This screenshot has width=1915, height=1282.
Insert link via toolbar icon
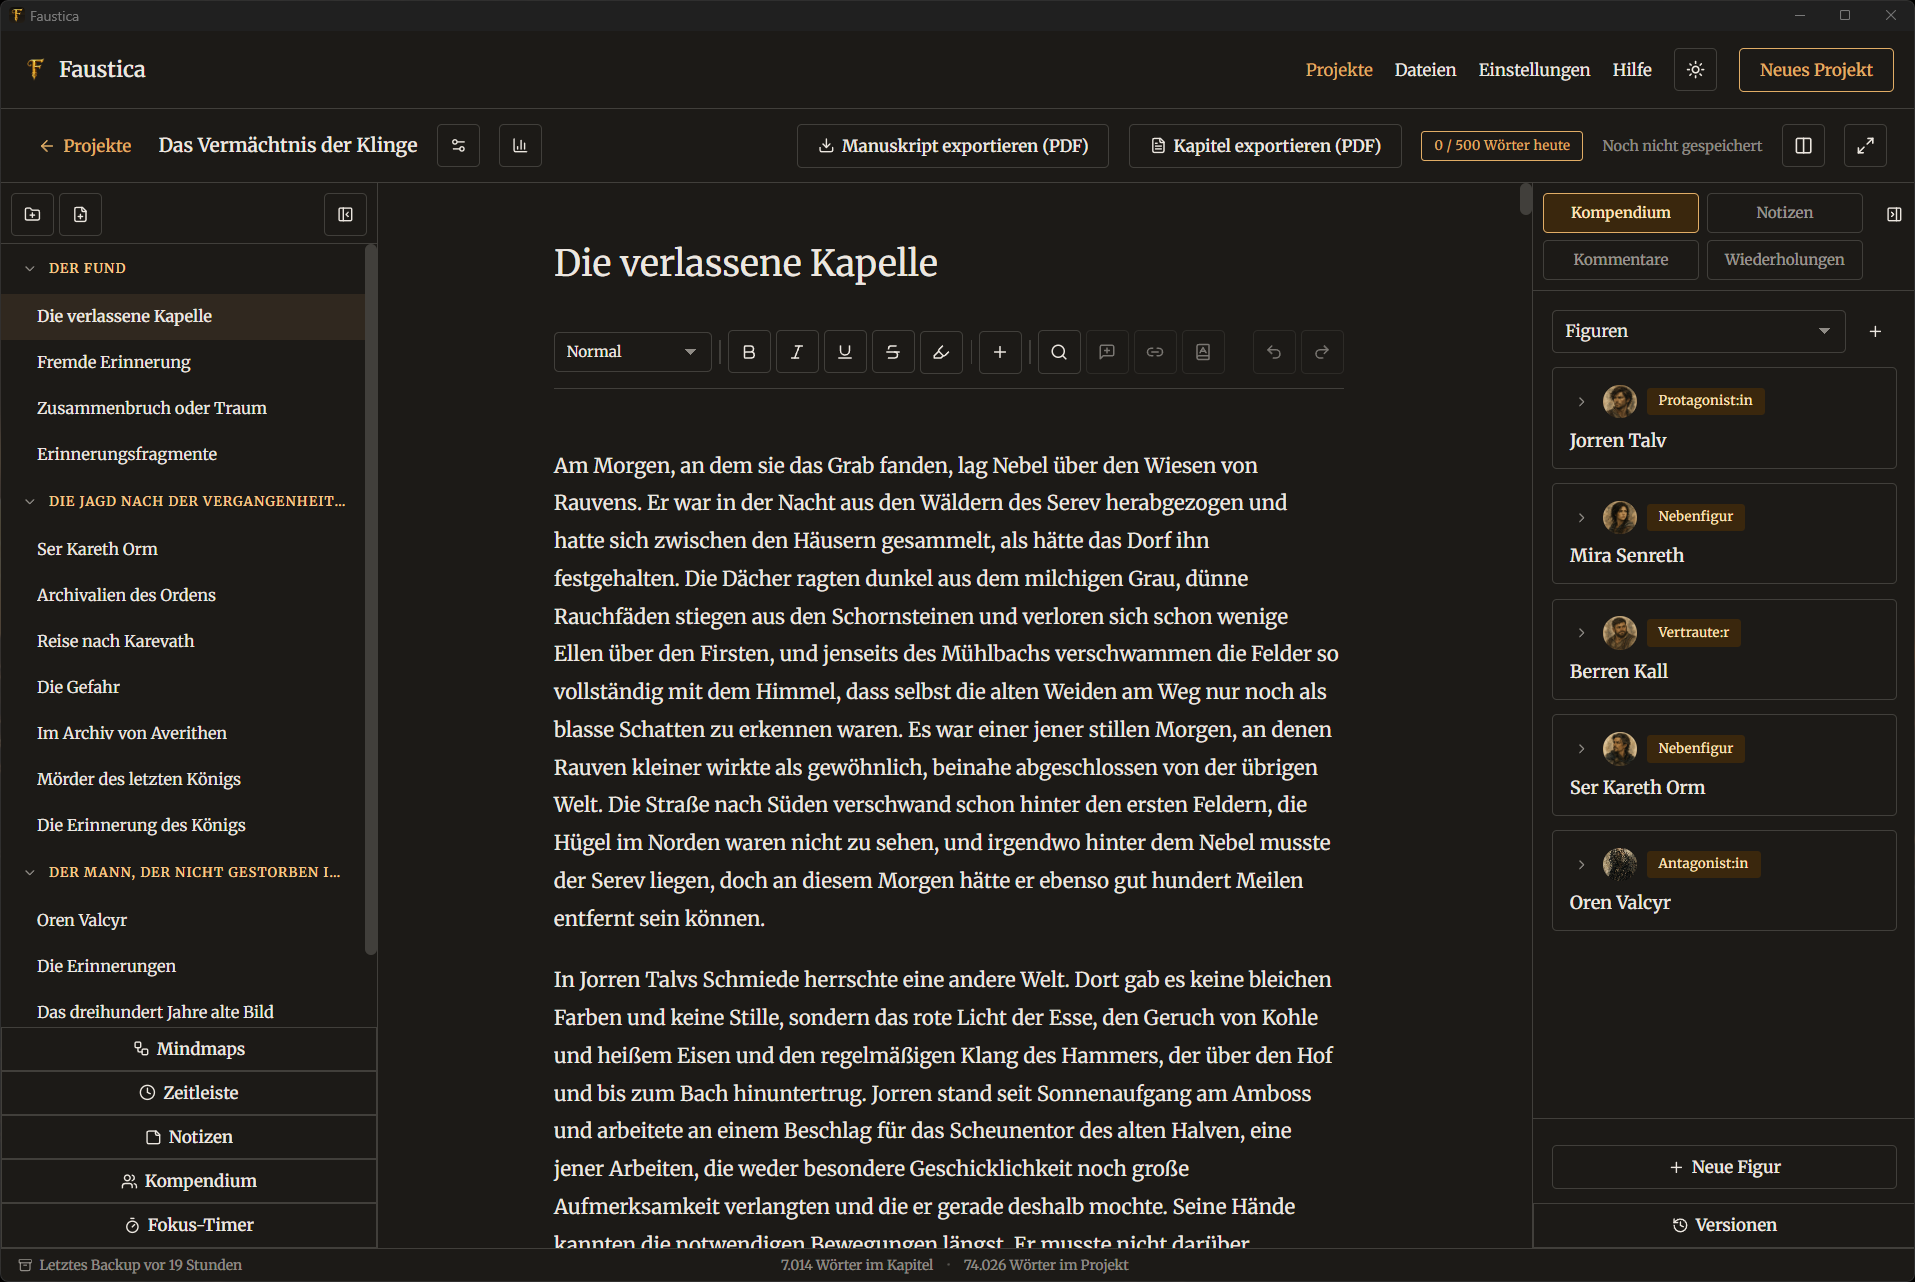click(x=1155, y=352)
